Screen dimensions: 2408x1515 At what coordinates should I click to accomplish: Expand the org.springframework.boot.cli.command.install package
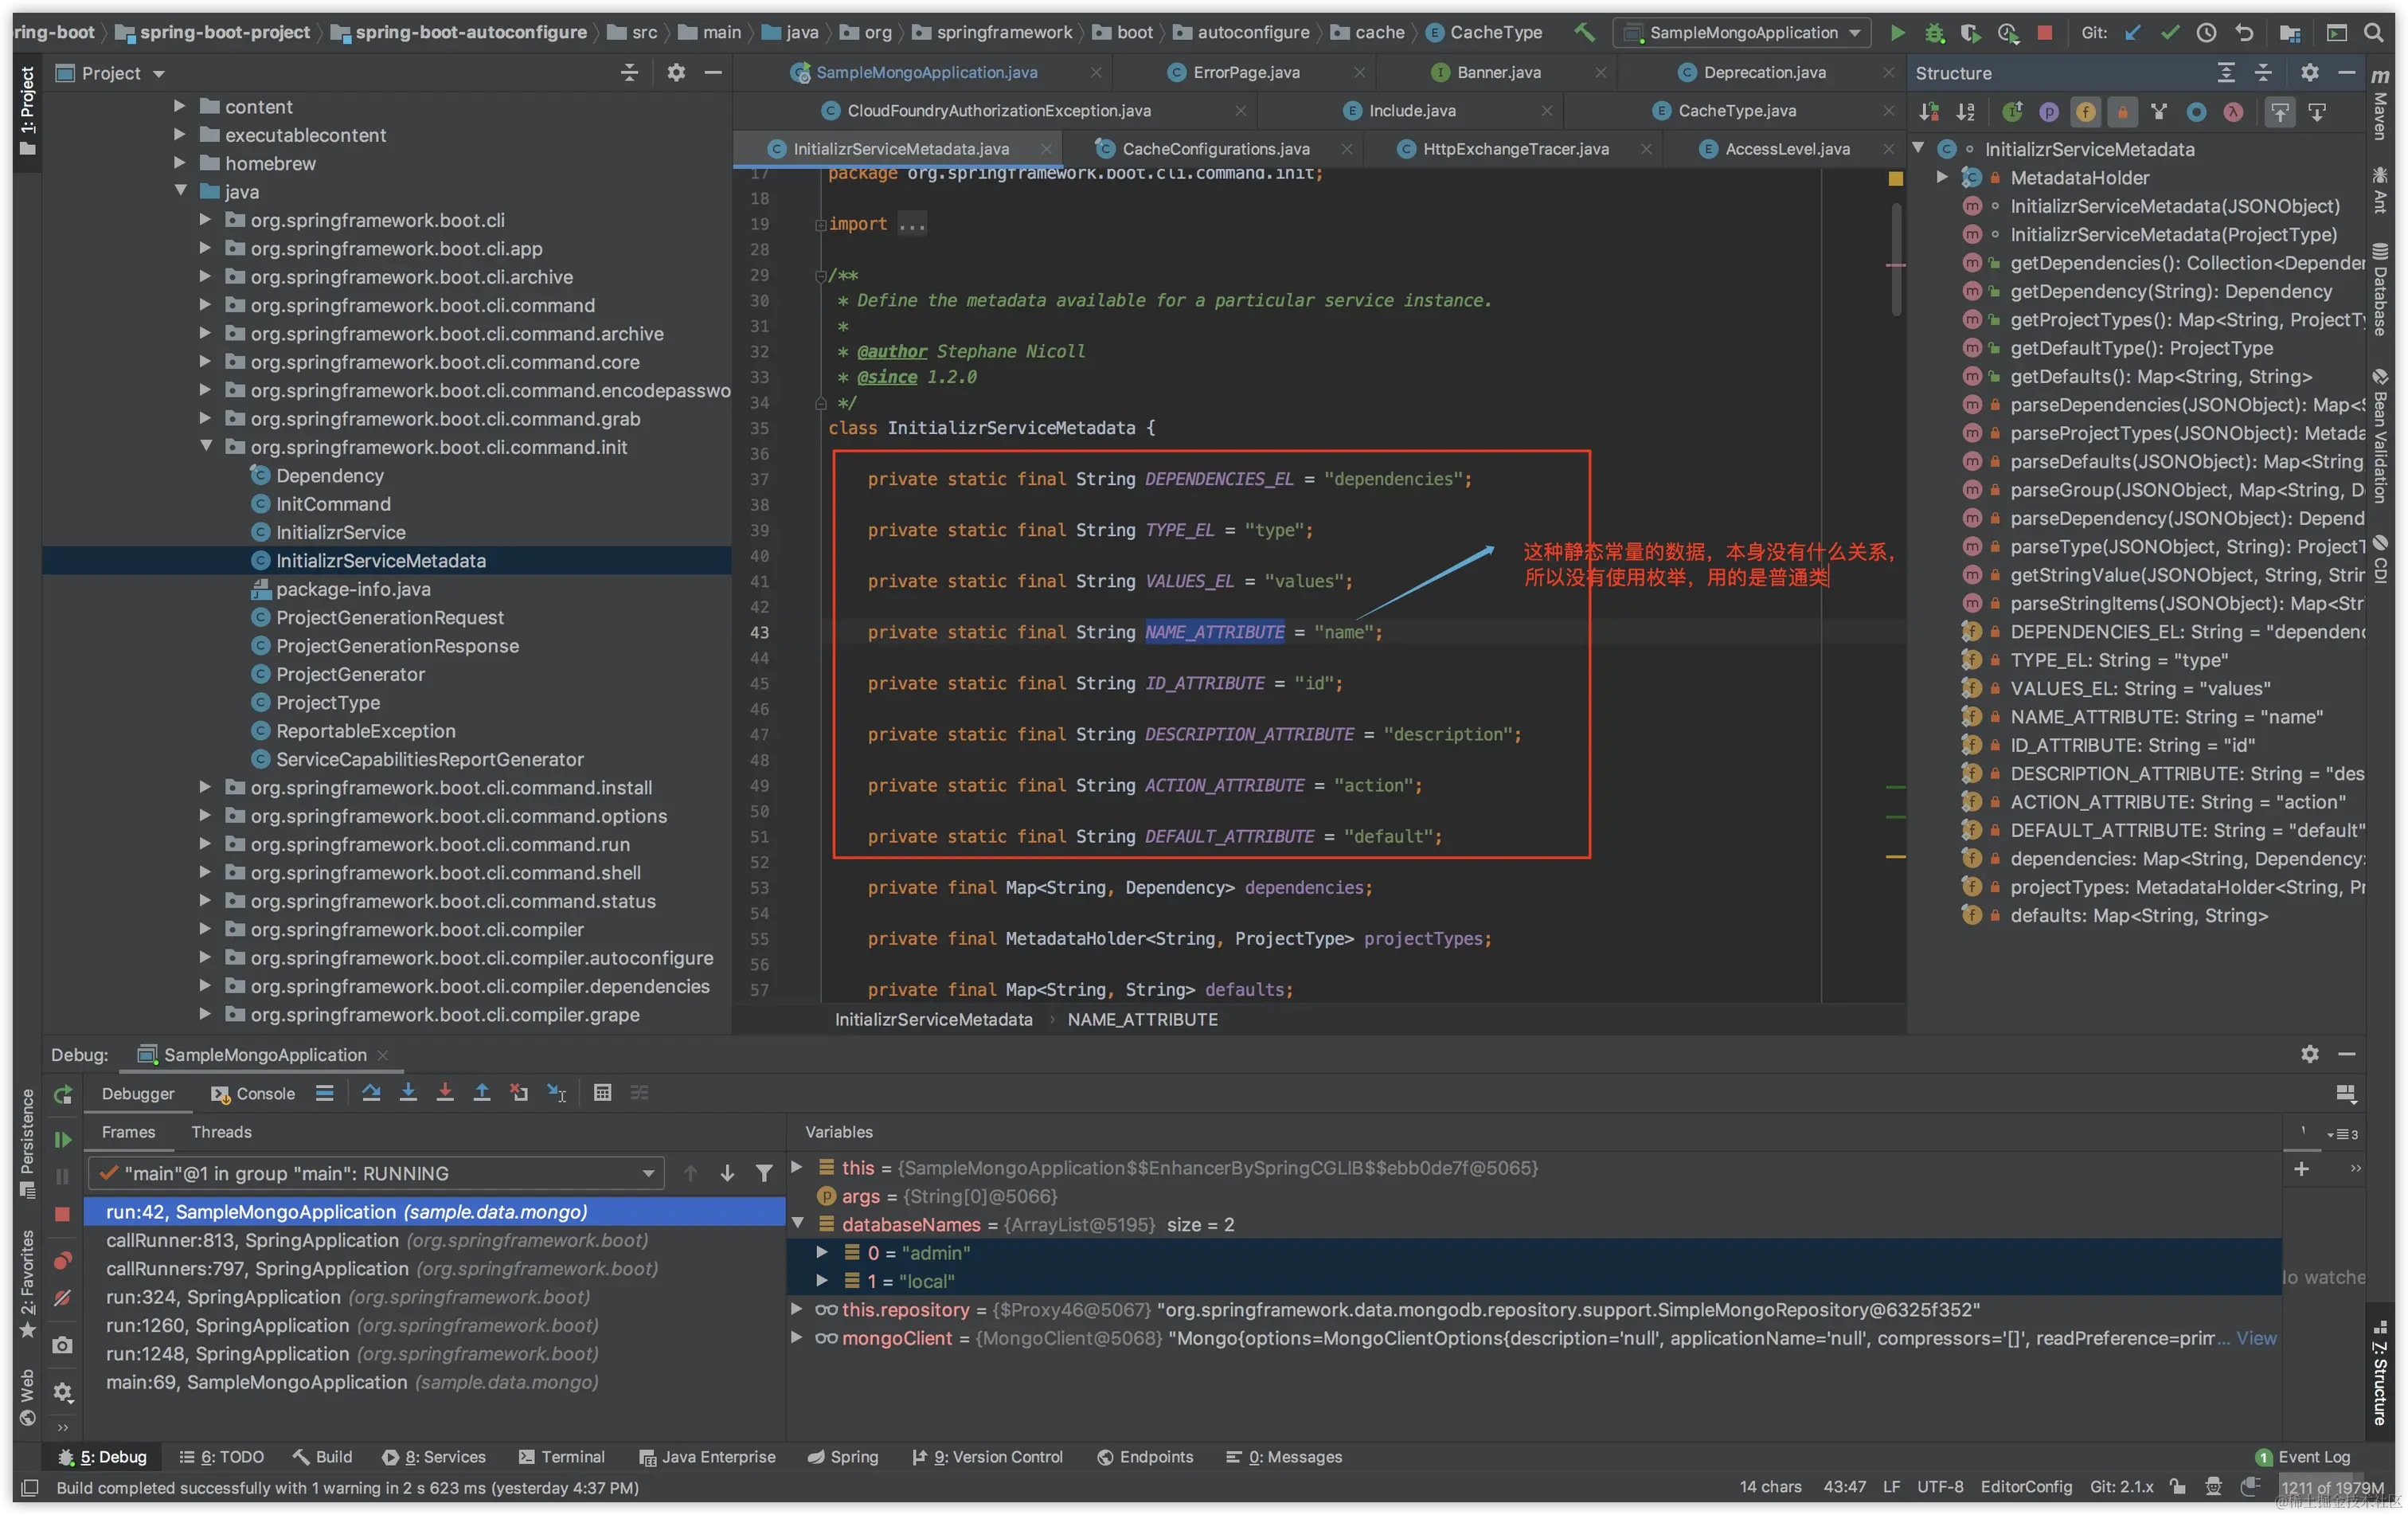(205, 788)
